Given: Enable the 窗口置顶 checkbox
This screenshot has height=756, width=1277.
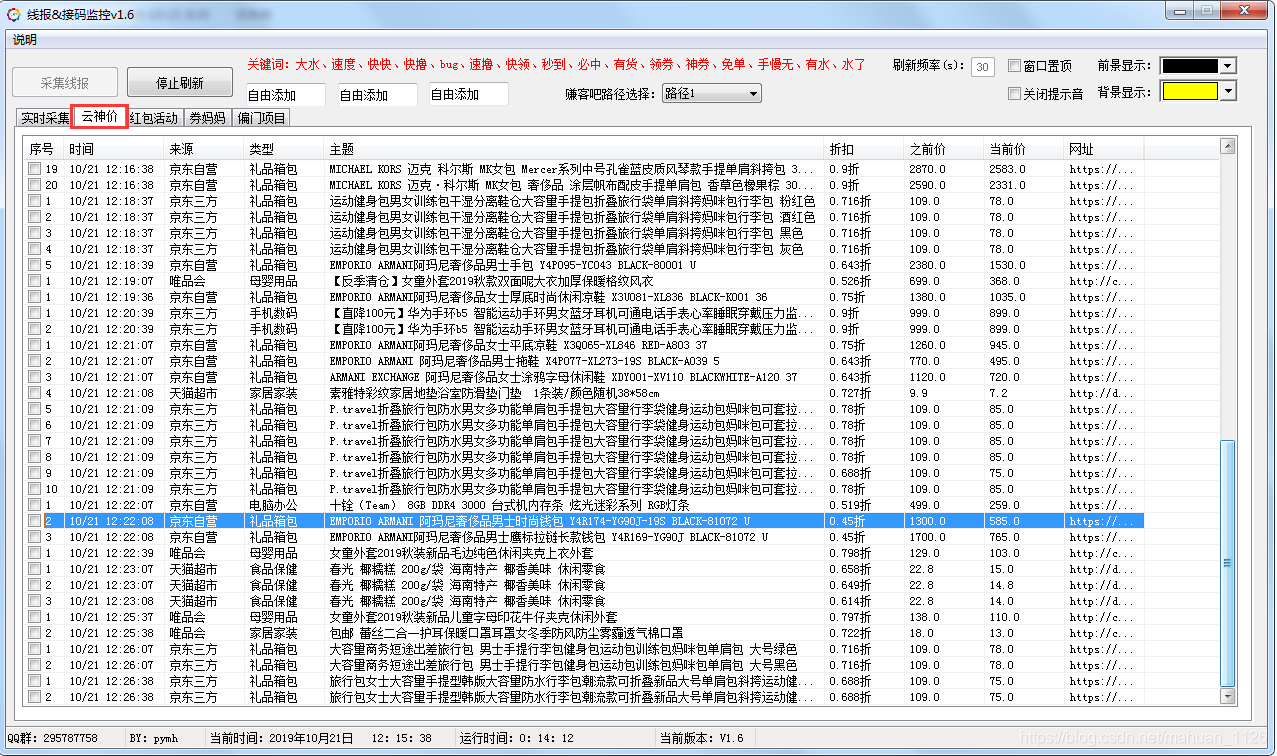Looking at the screenshot, I should (x=1014, y=66).
